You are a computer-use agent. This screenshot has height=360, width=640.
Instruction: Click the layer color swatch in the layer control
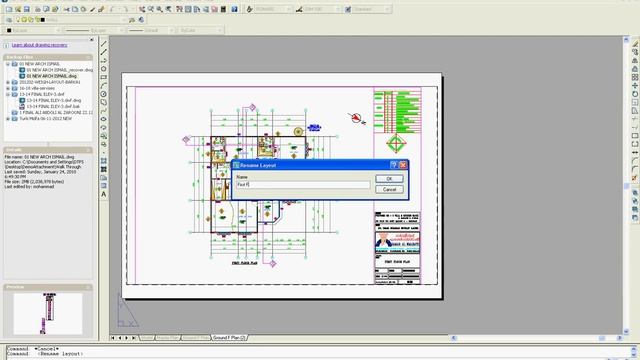point(42,20)
